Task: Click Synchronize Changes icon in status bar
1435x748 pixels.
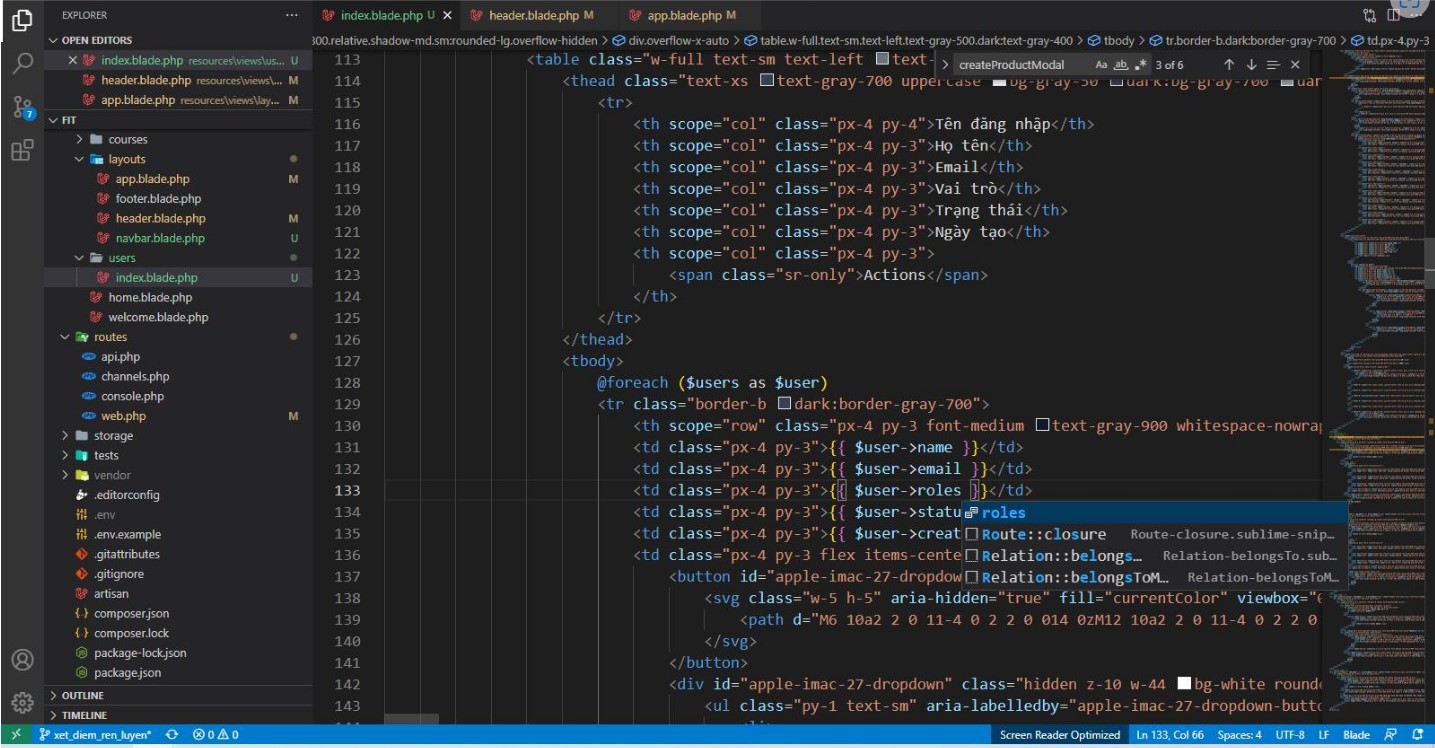Action: coord(172,735)
